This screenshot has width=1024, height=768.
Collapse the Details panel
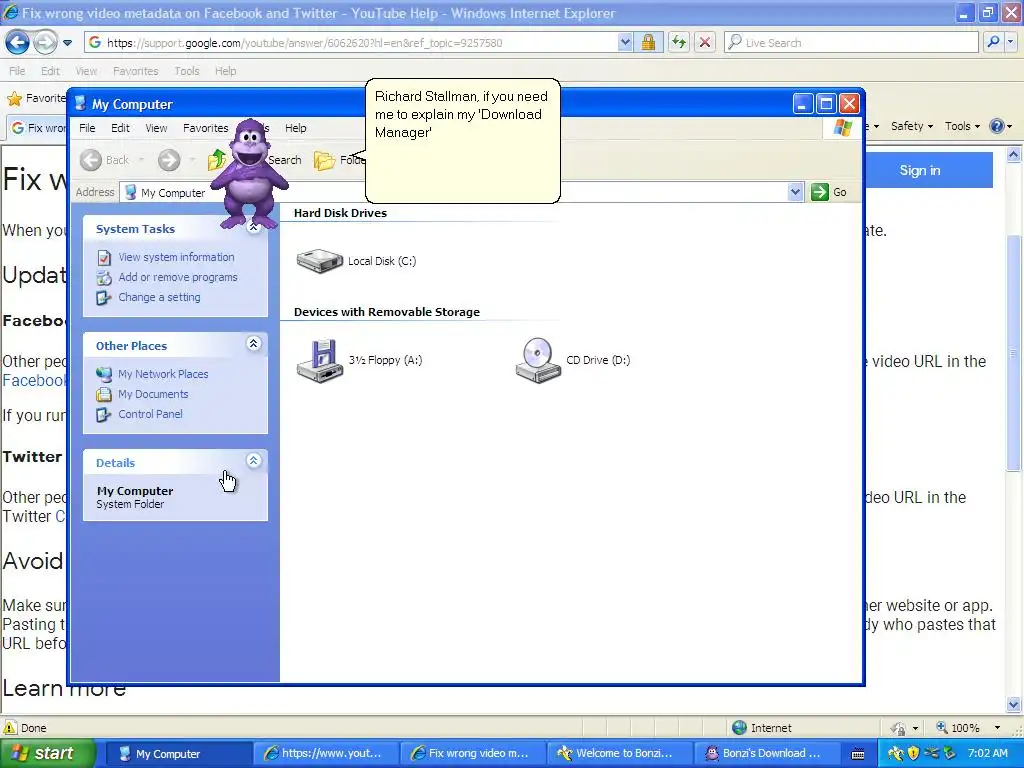coord(253,460)
